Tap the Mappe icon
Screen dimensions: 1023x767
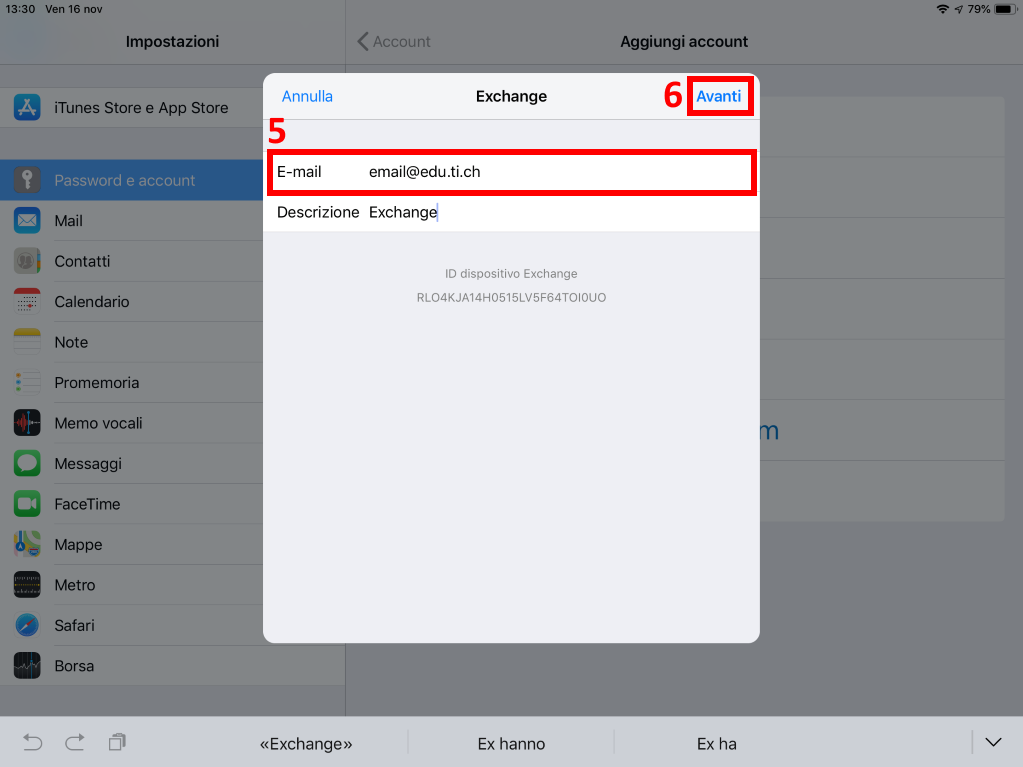click(x=27, y=544)
